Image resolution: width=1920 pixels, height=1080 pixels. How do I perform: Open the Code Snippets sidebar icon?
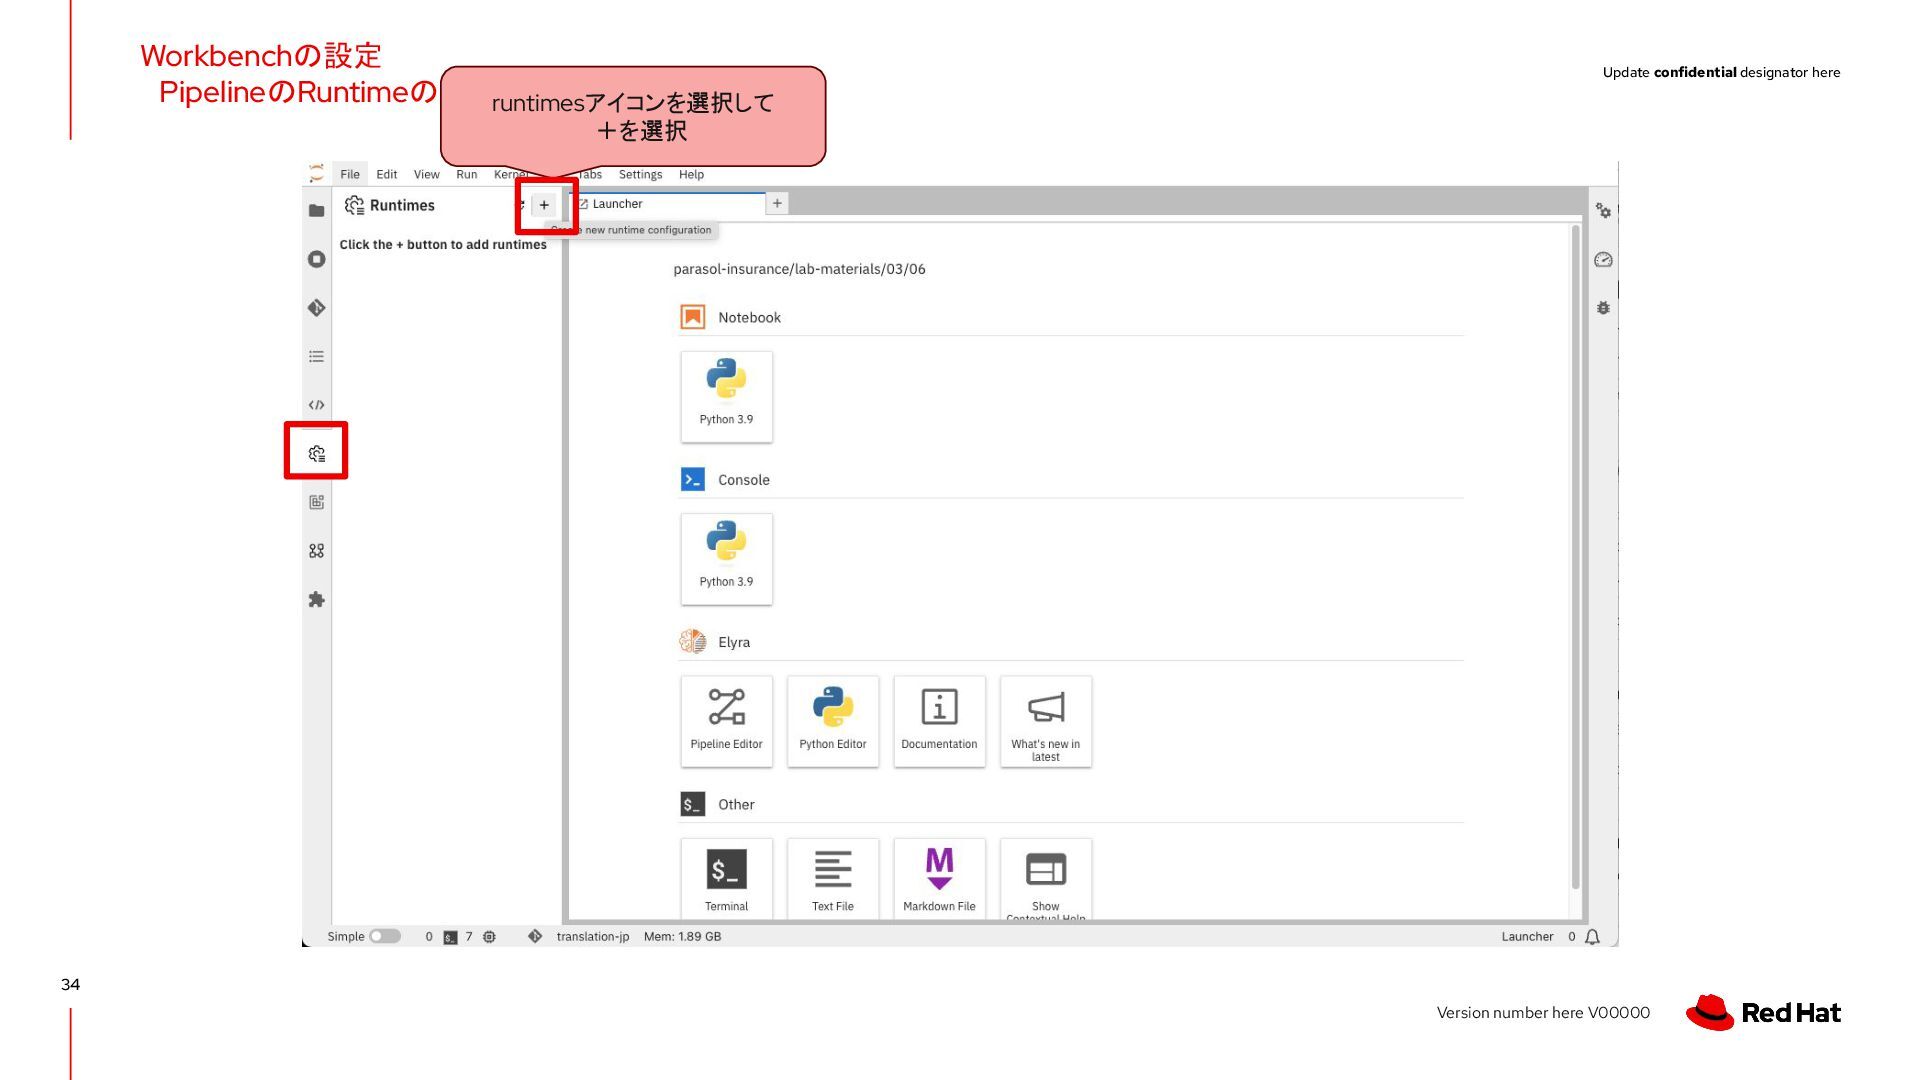coord(316,405)
